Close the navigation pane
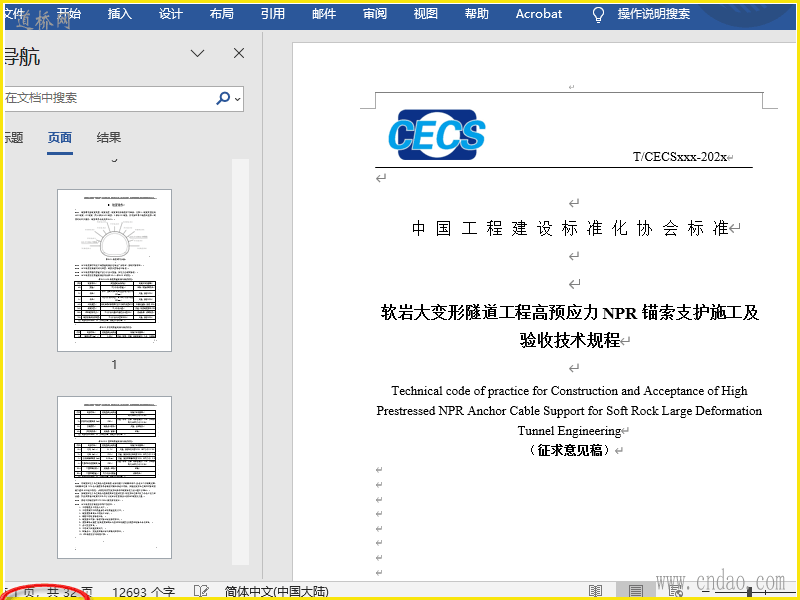The width and height of the screenshot is (800, 600). 239,53
